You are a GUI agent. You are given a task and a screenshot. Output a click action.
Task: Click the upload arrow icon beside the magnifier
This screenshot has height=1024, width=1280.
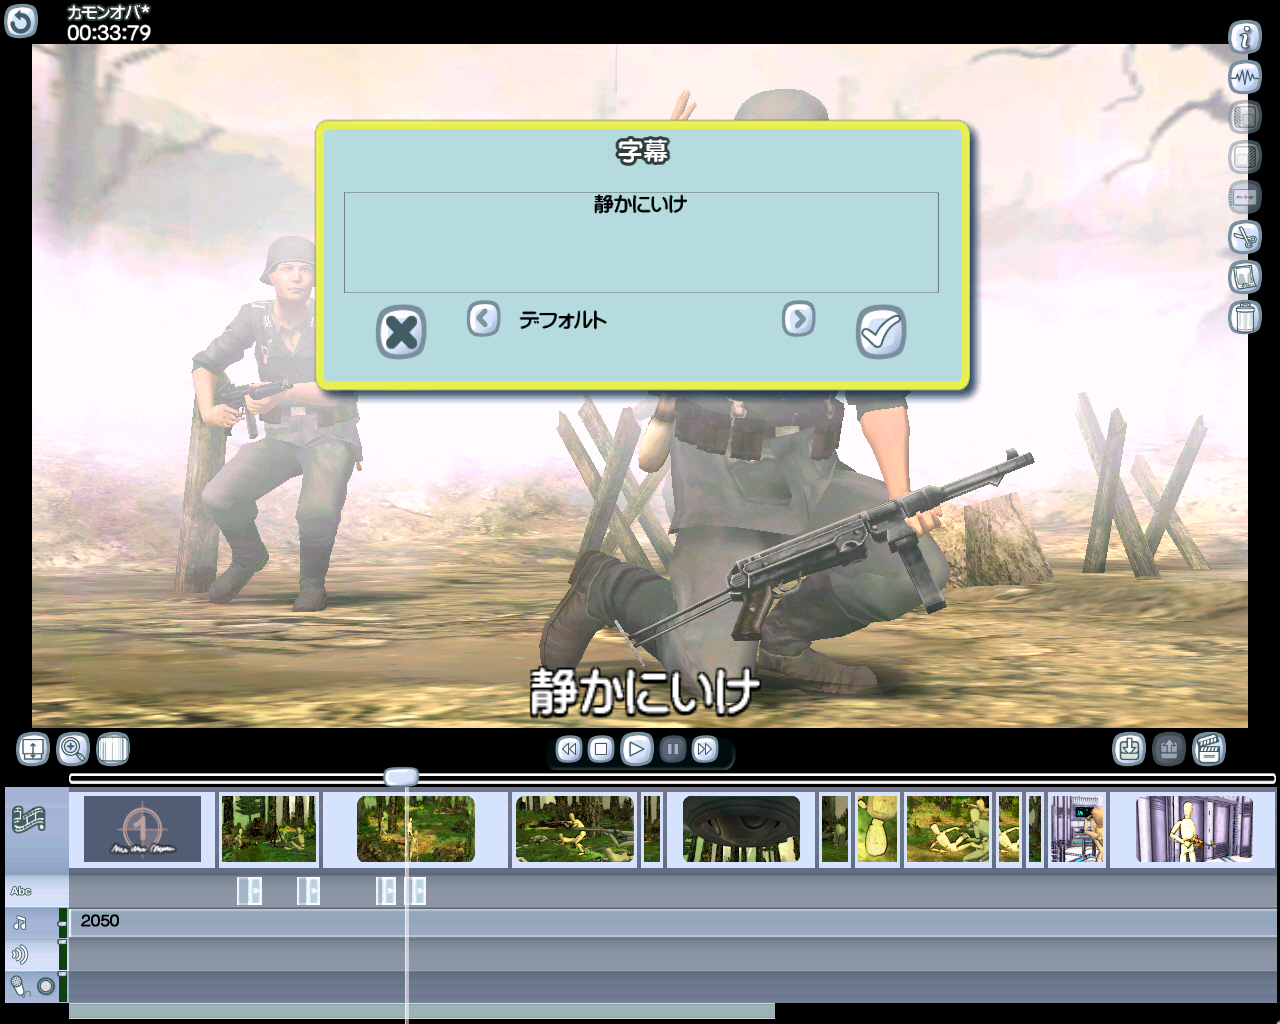[33, 749]
